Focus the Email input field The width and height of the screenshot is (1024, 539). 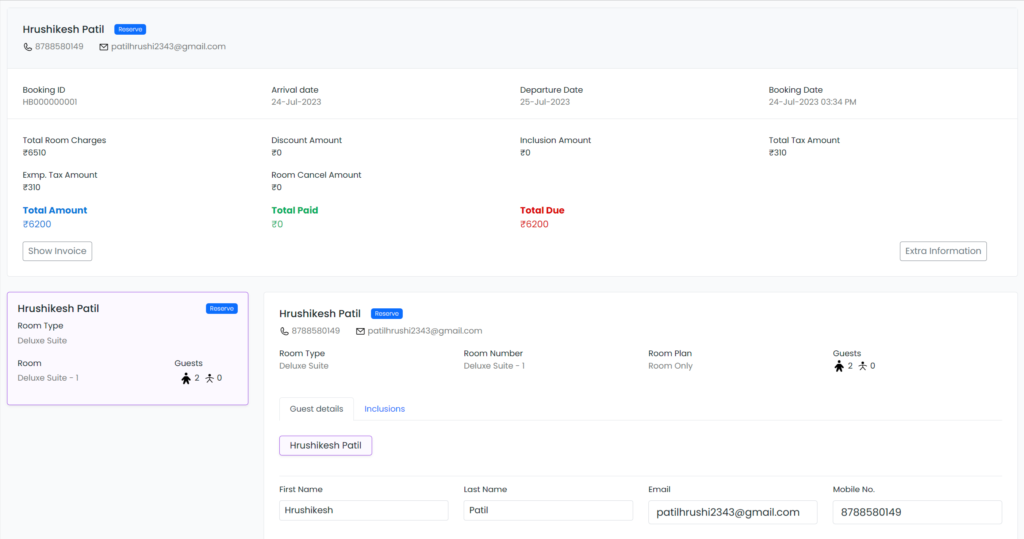(x=732, y=512)
